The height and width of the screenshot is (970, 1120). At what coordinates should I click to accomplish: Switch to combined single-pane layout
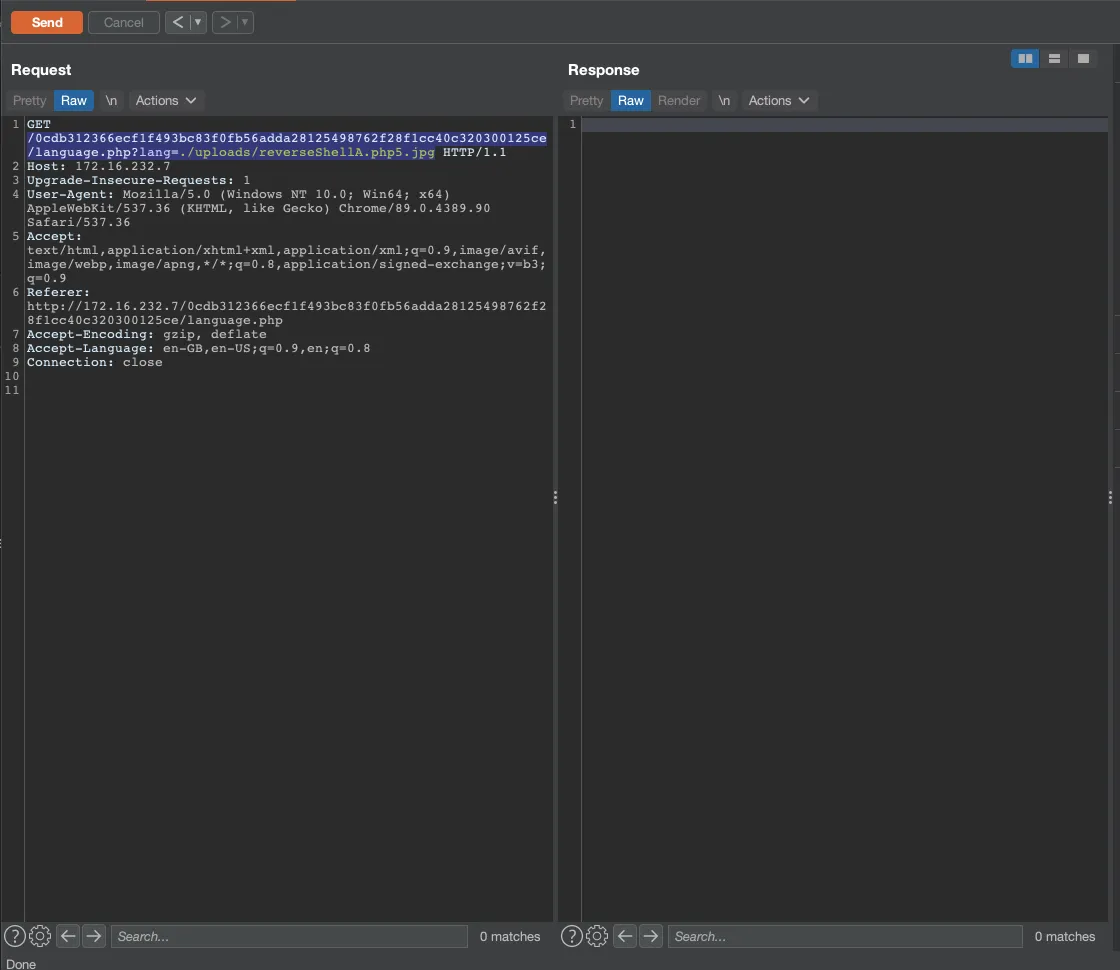1083,59
